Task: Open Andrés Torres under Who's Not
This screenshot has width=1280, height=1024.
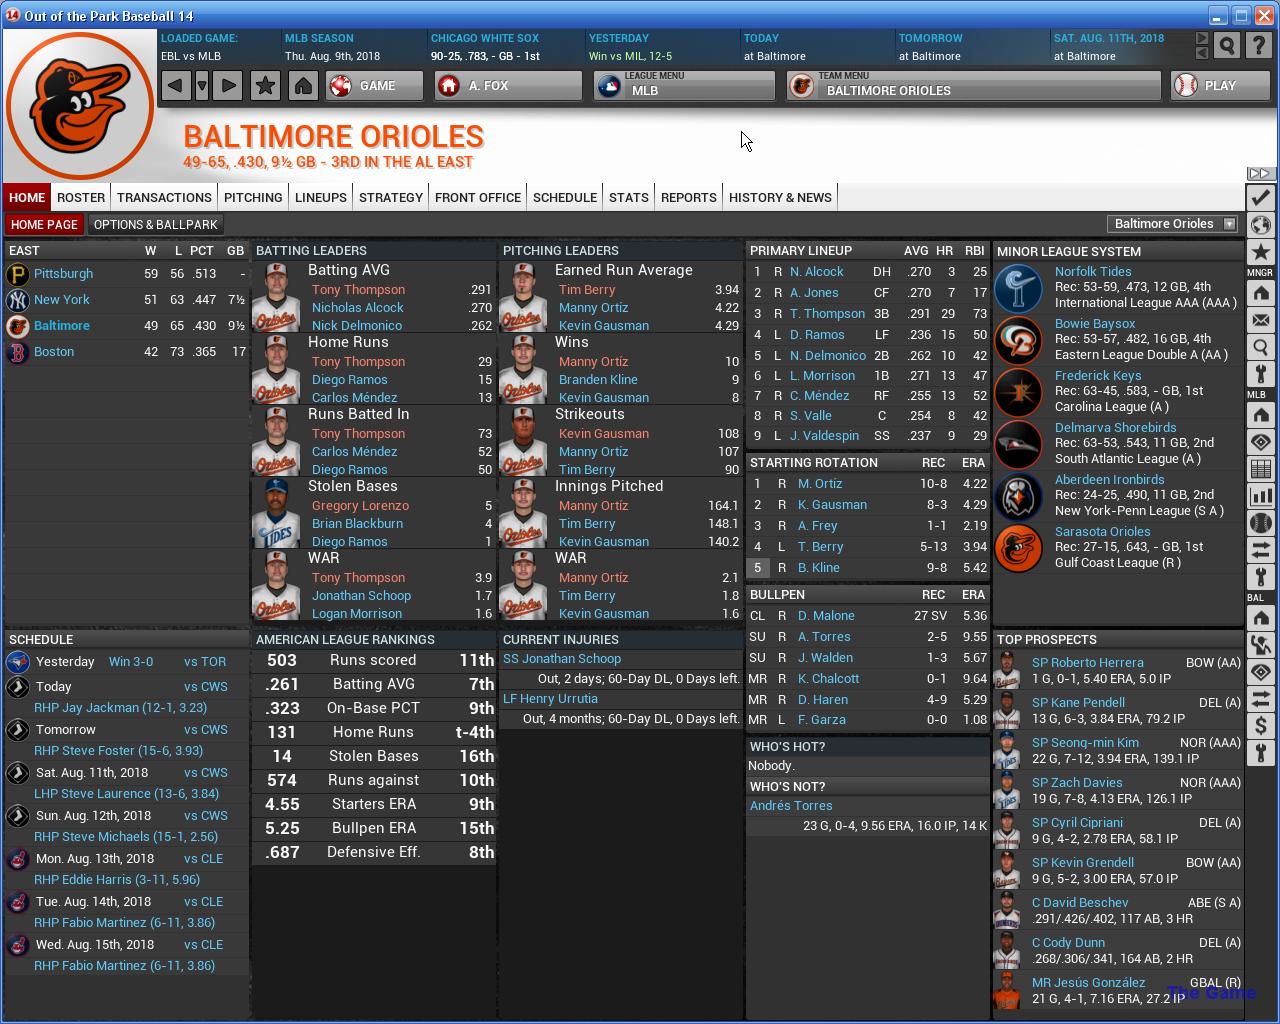Action: pyautogui.click(x=791, y=805)
